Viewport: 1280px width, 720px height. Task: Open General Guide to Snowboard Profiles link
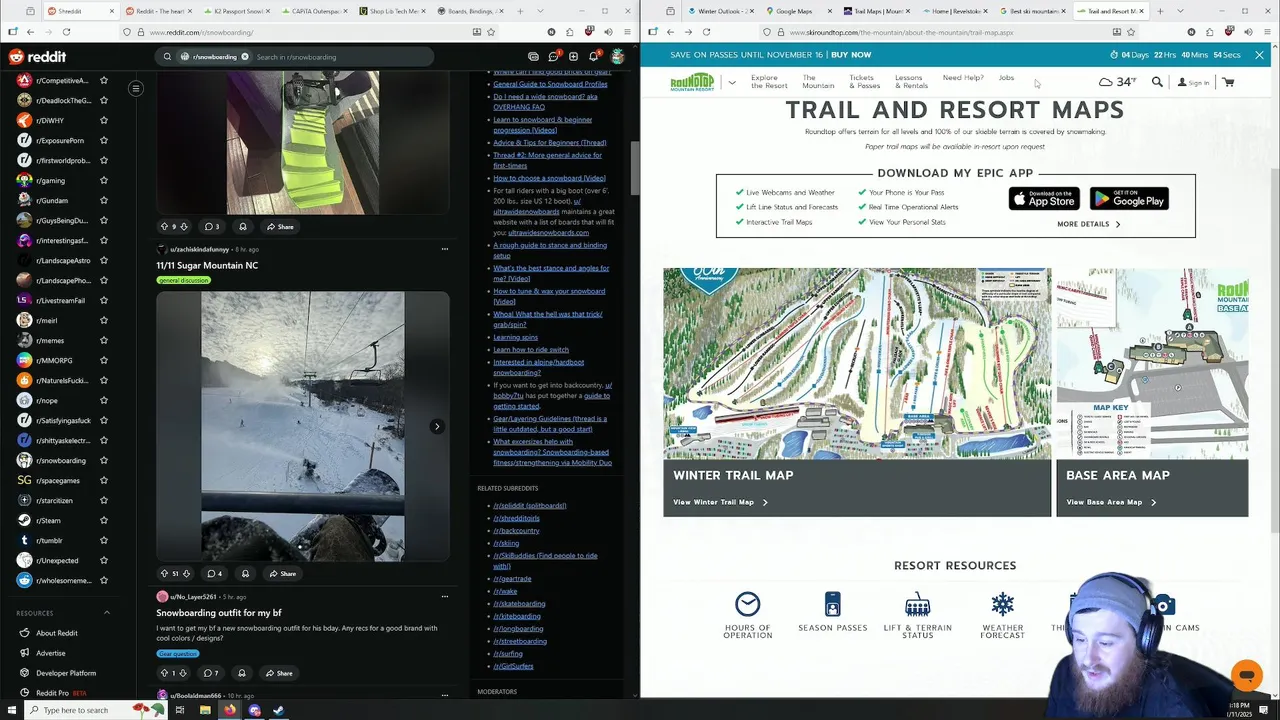point(550,84)
